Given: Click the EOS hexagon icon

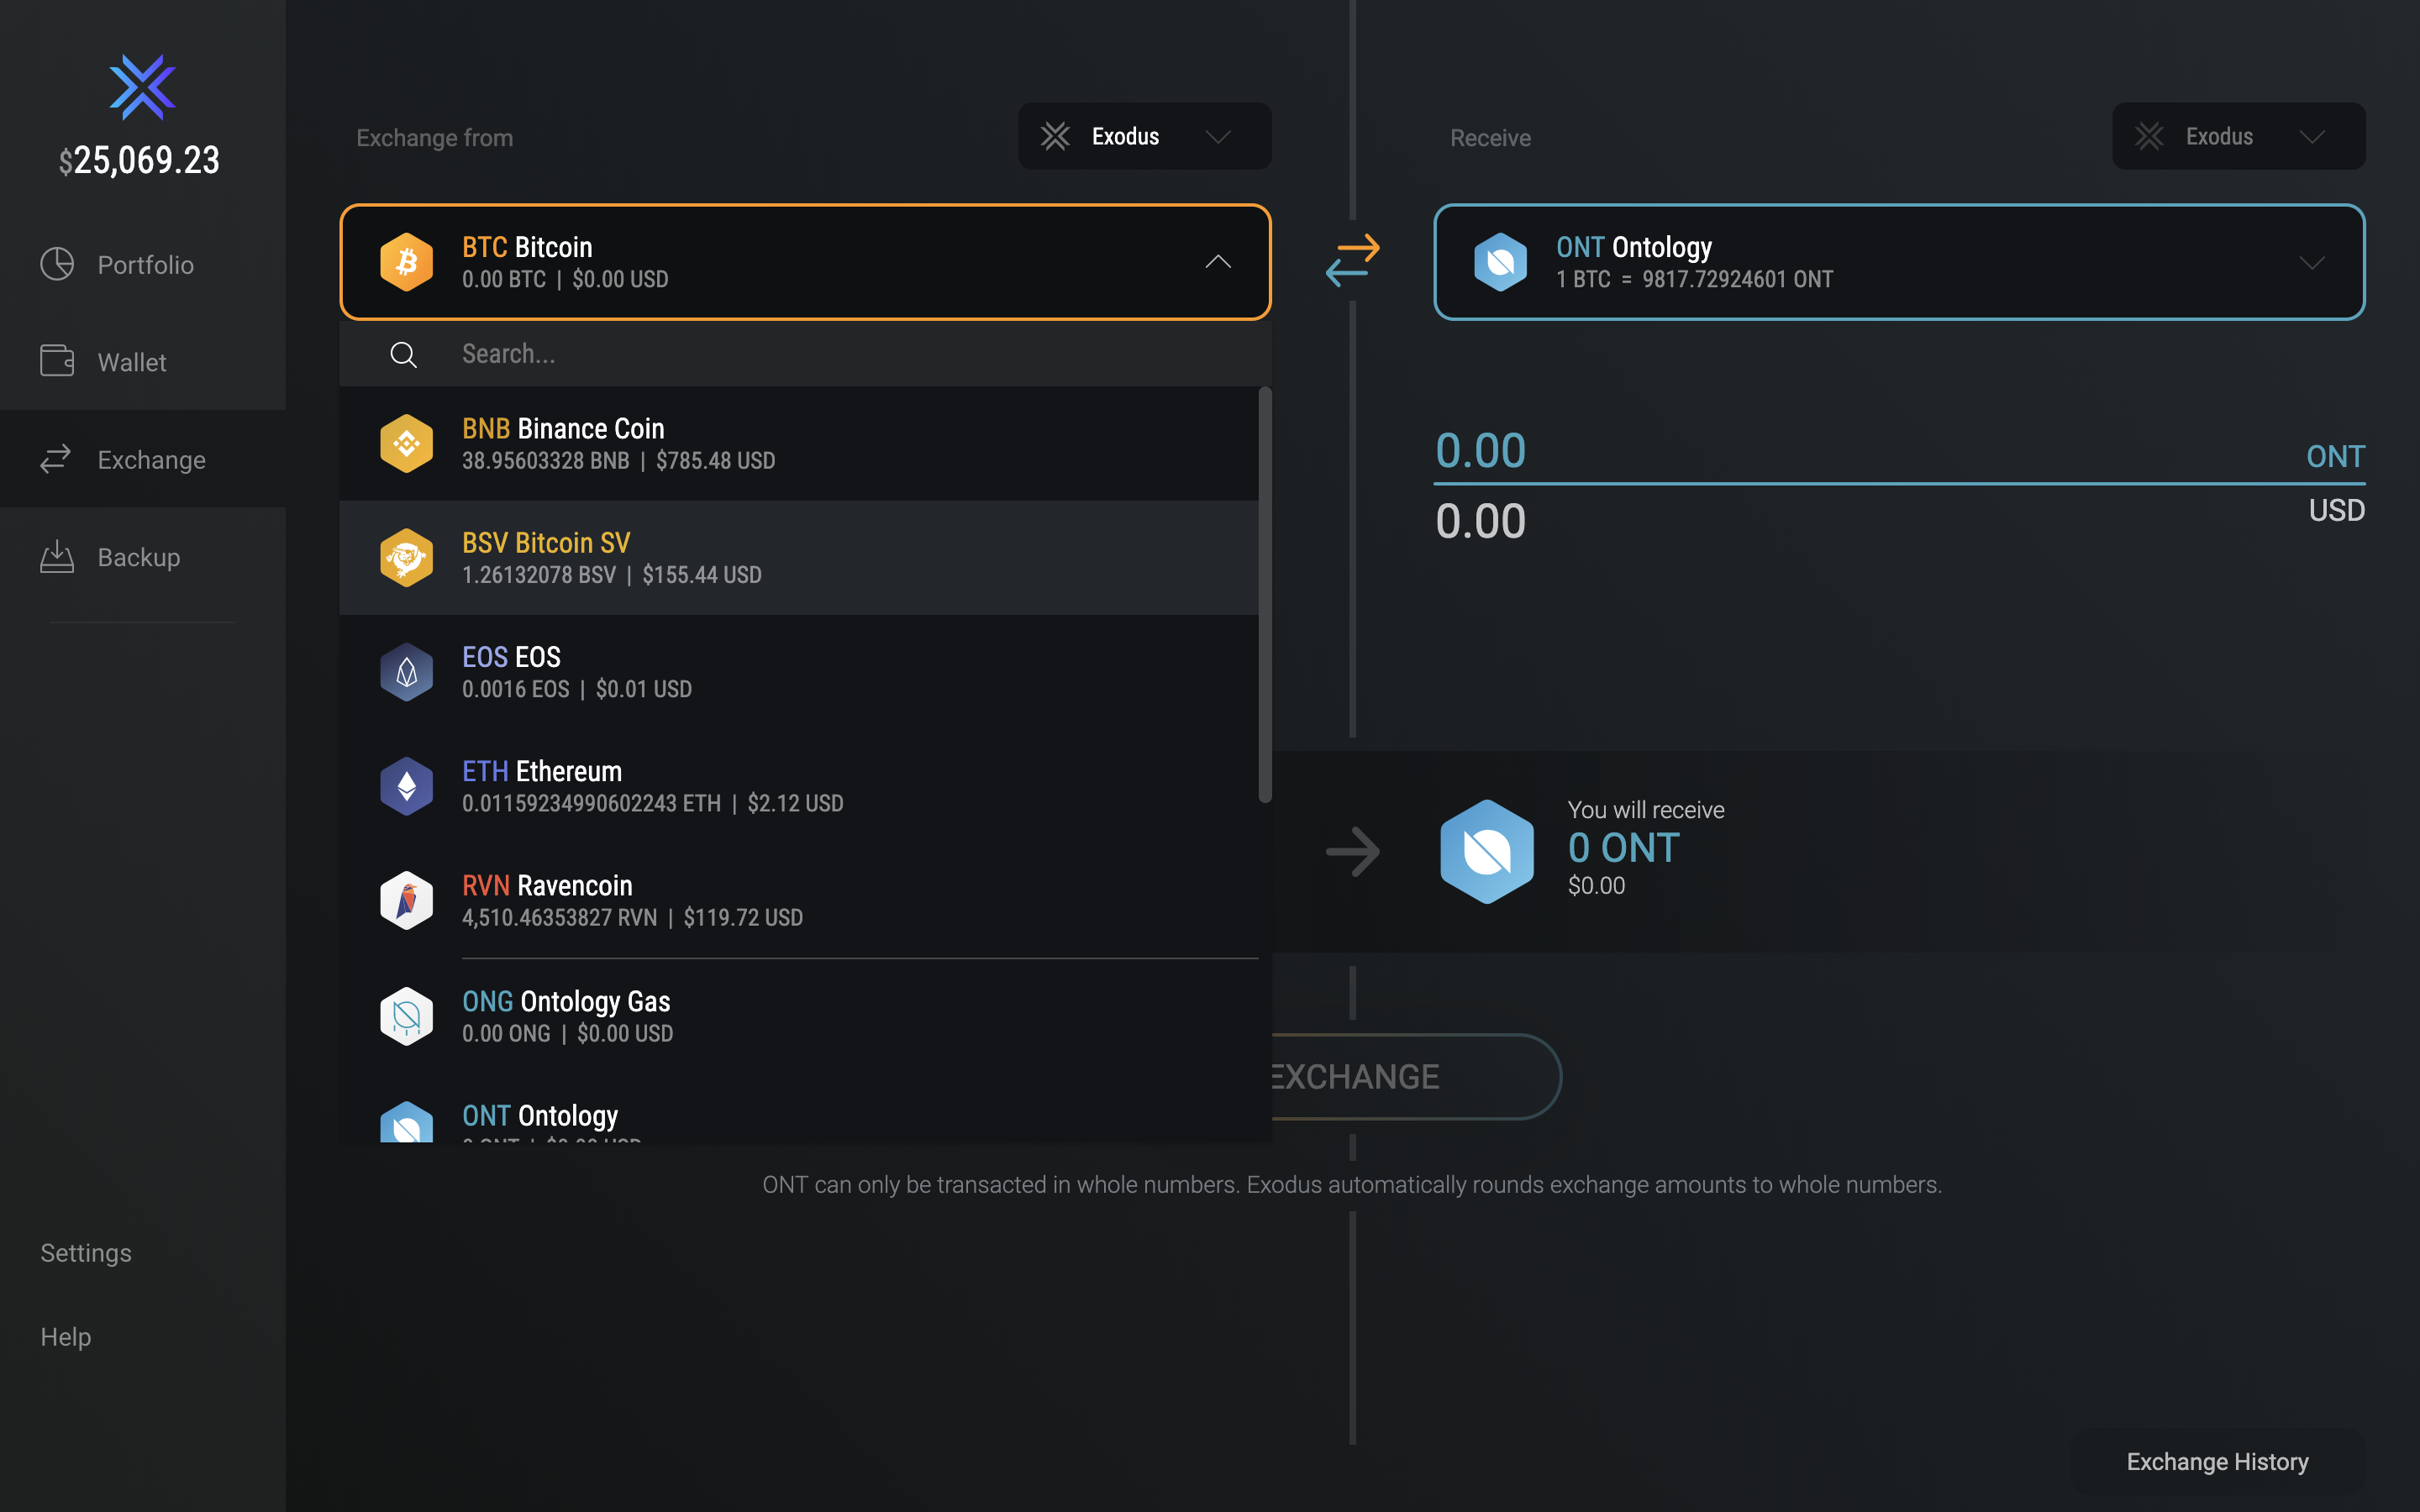Looking at the screenshot, I should pyautogui.click(x=406, y=672).
